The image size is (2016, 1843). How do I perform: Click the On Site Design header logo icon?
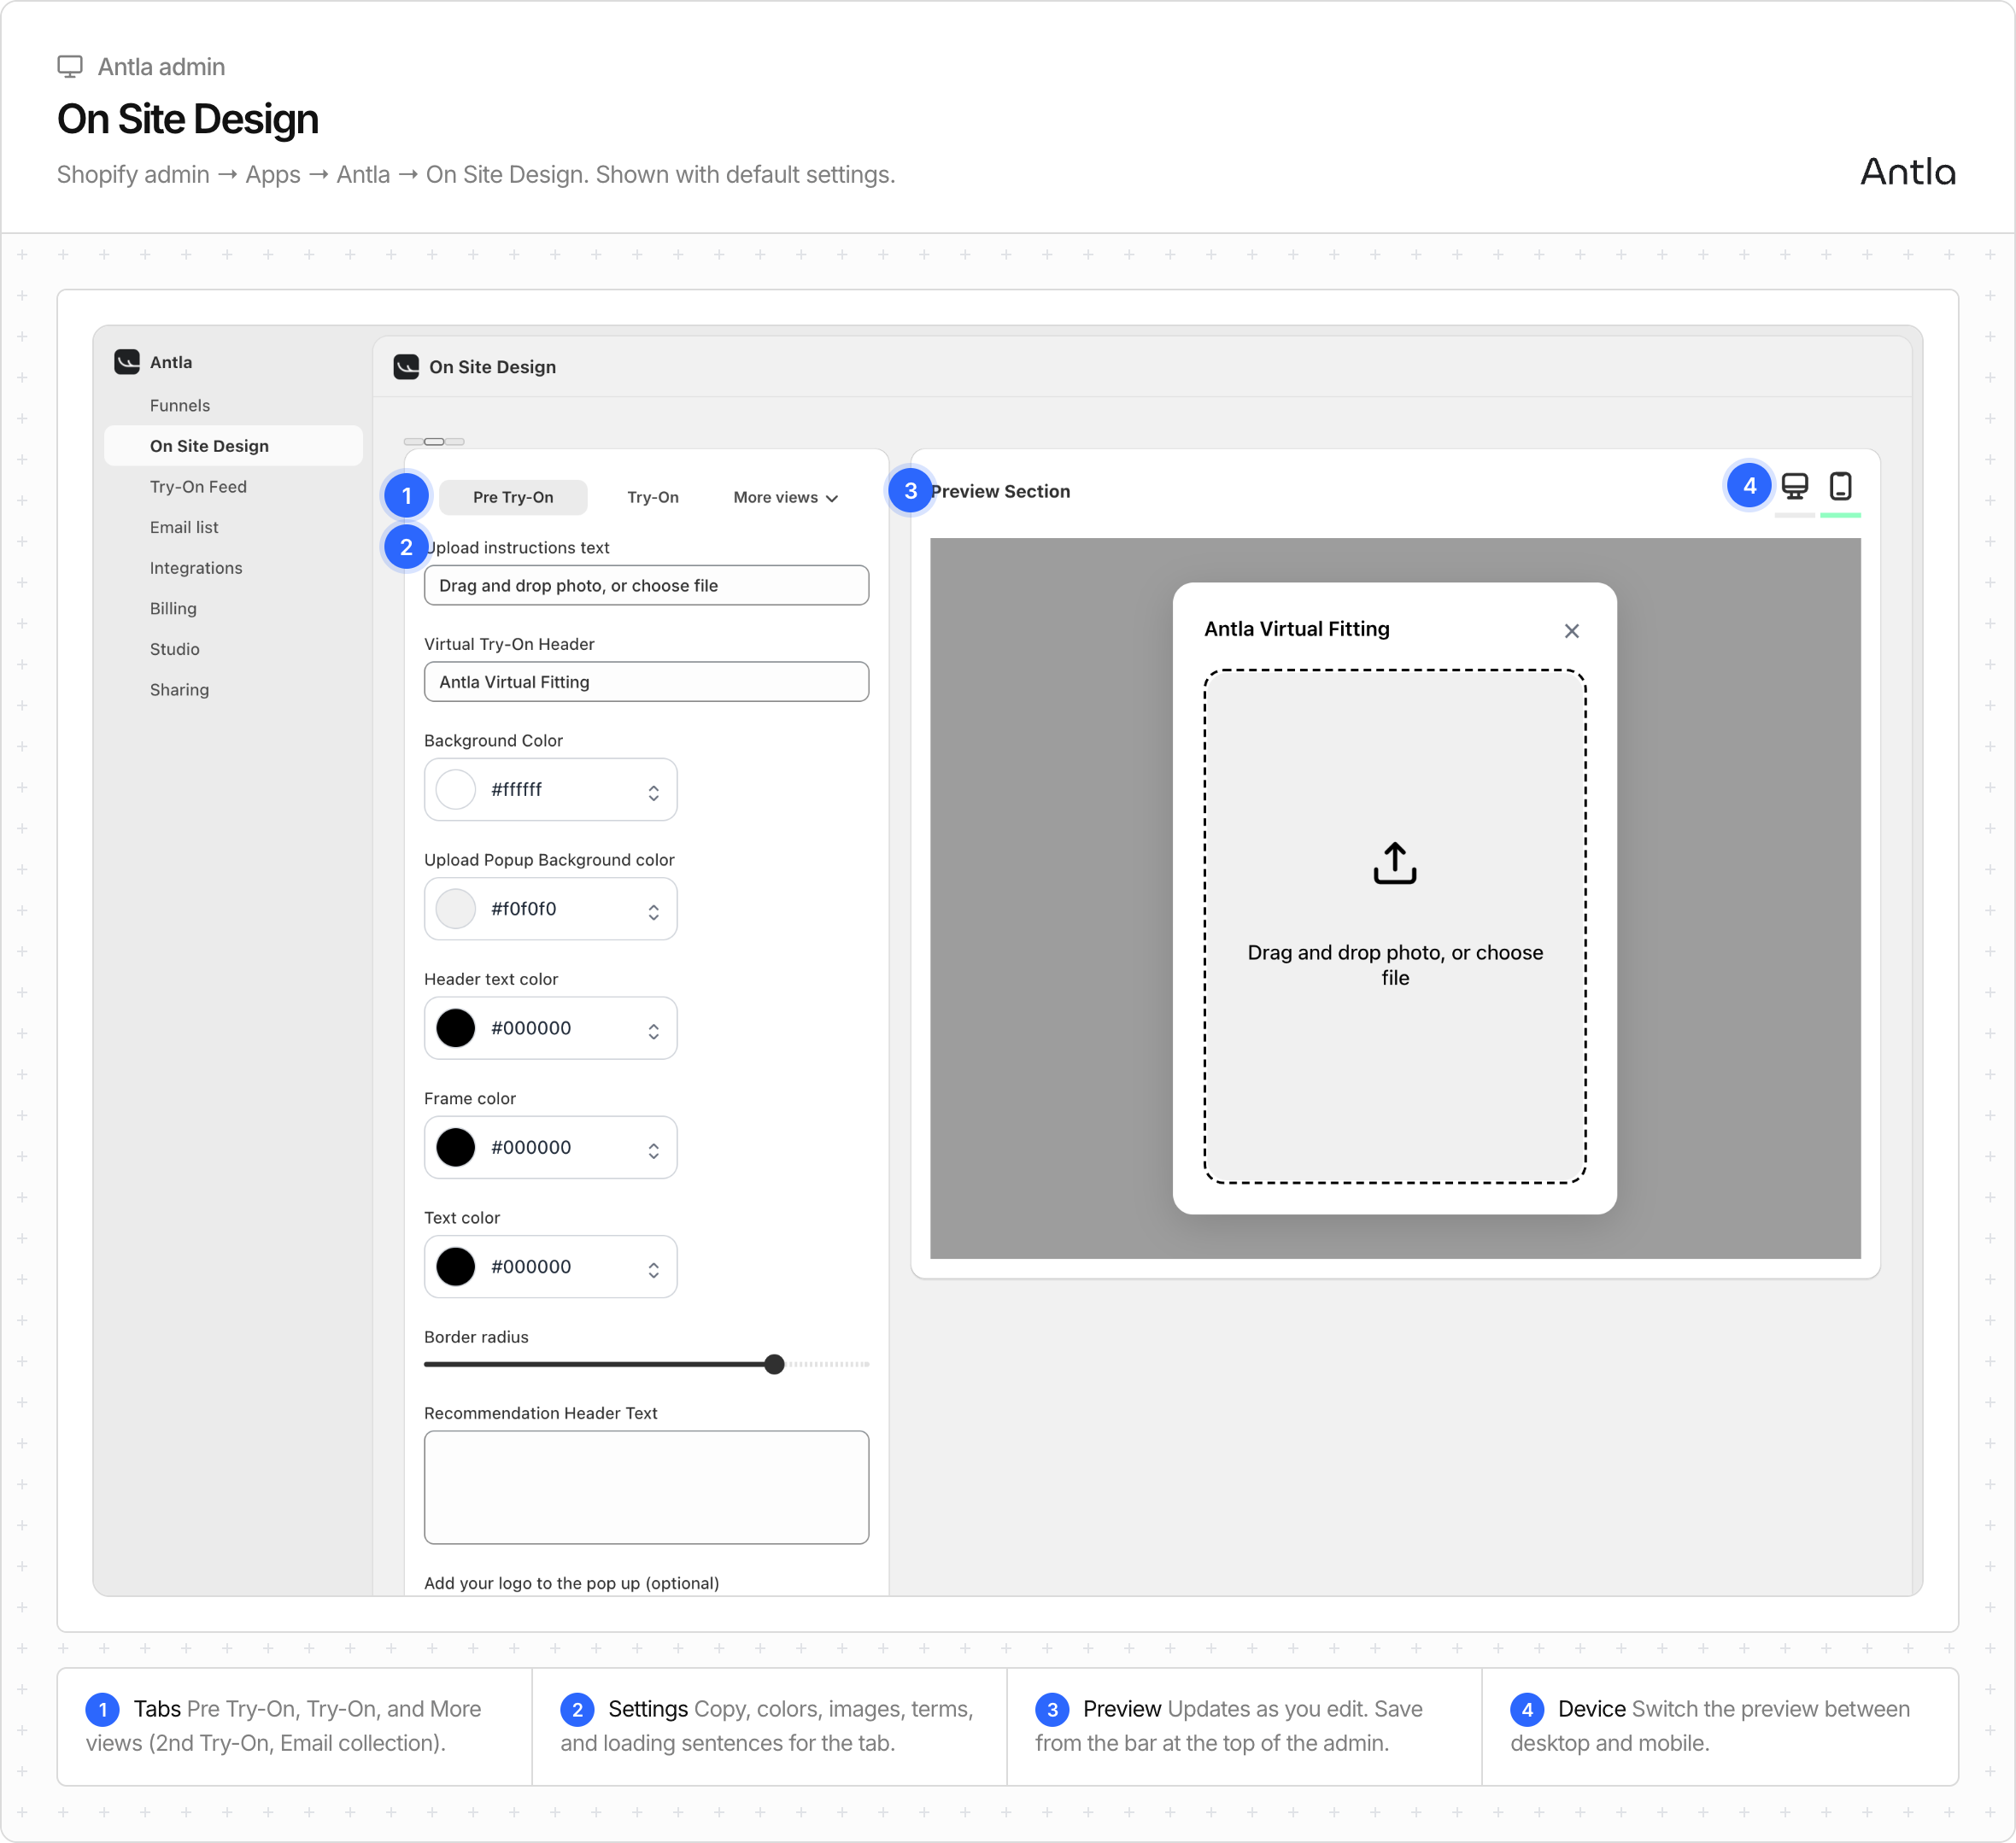(x=406, y=367)
